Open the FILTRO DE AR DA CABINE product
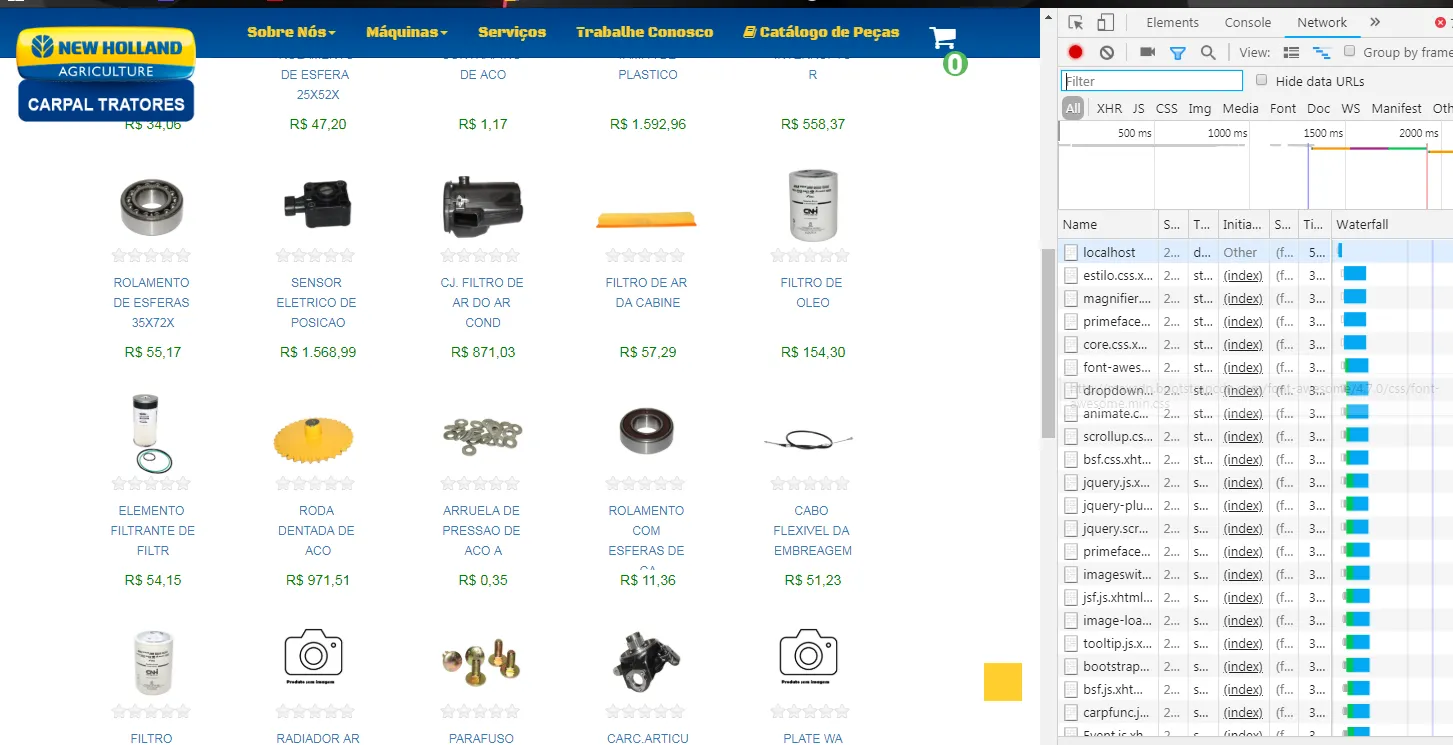1453x745 pixels. click(x=646, y=292)
